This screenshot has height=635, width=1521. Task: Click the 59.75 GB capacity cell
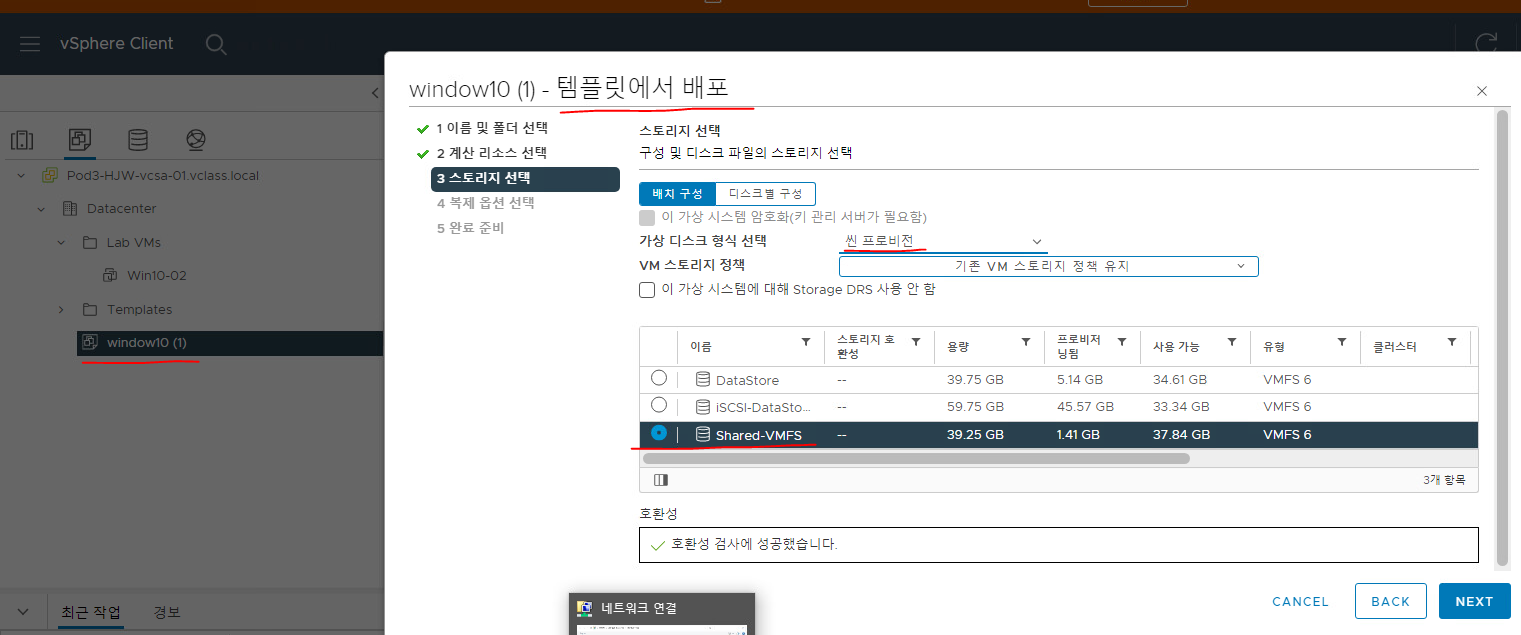point(974,407)
